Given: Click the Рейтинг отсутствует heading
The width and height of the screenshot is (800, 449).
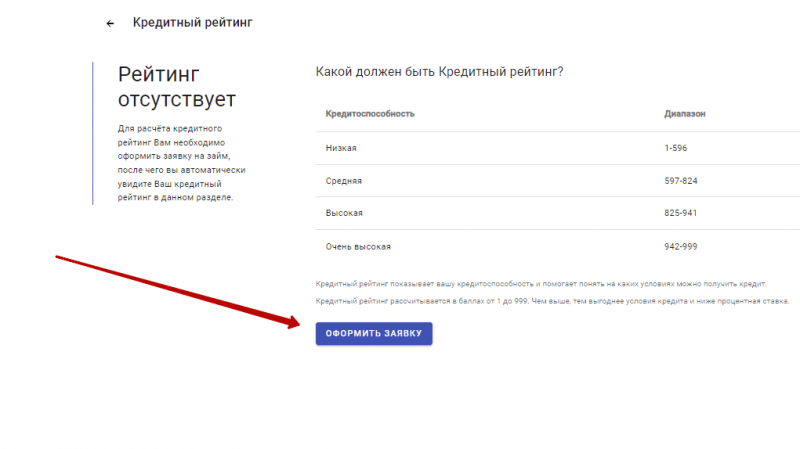Looking at the screenshot, I should click(177, 87).
